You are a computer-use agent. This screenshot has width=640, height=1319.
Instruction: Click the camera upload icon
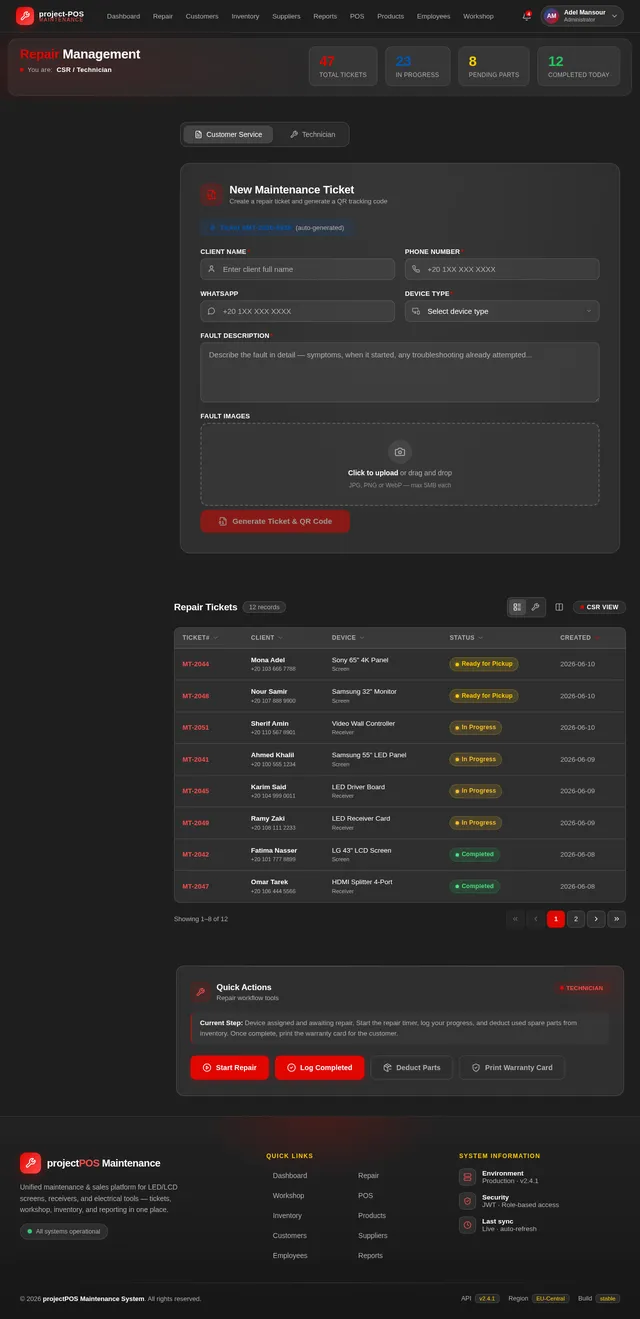(x=400, y=452)
